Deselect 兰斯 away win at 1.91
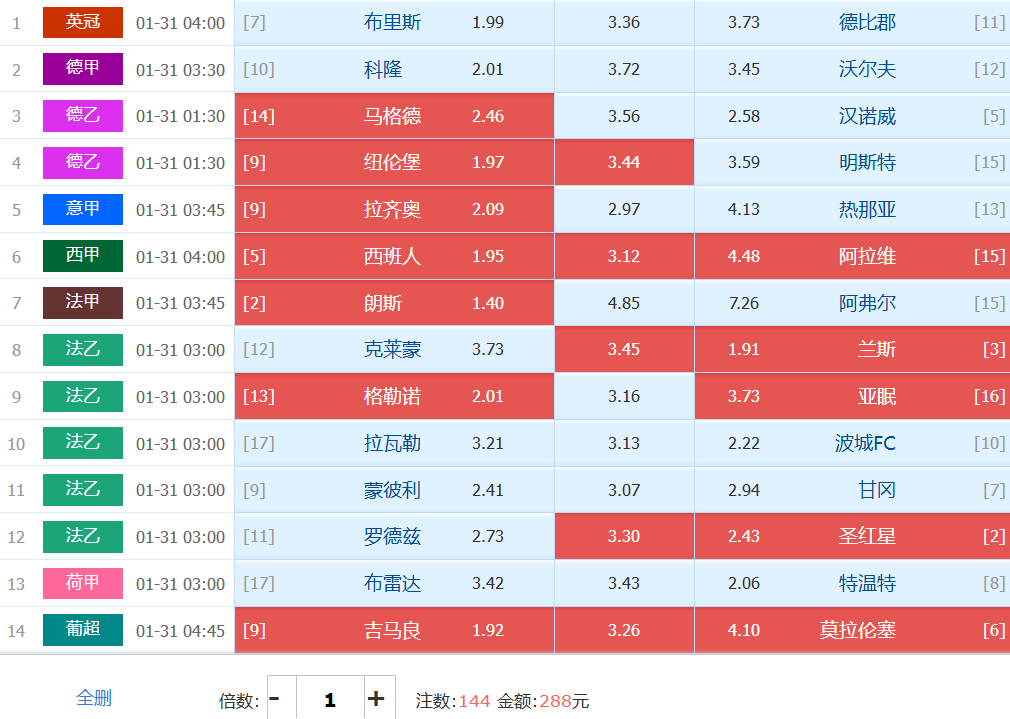The image size is (1010, 719). point(851,349)
